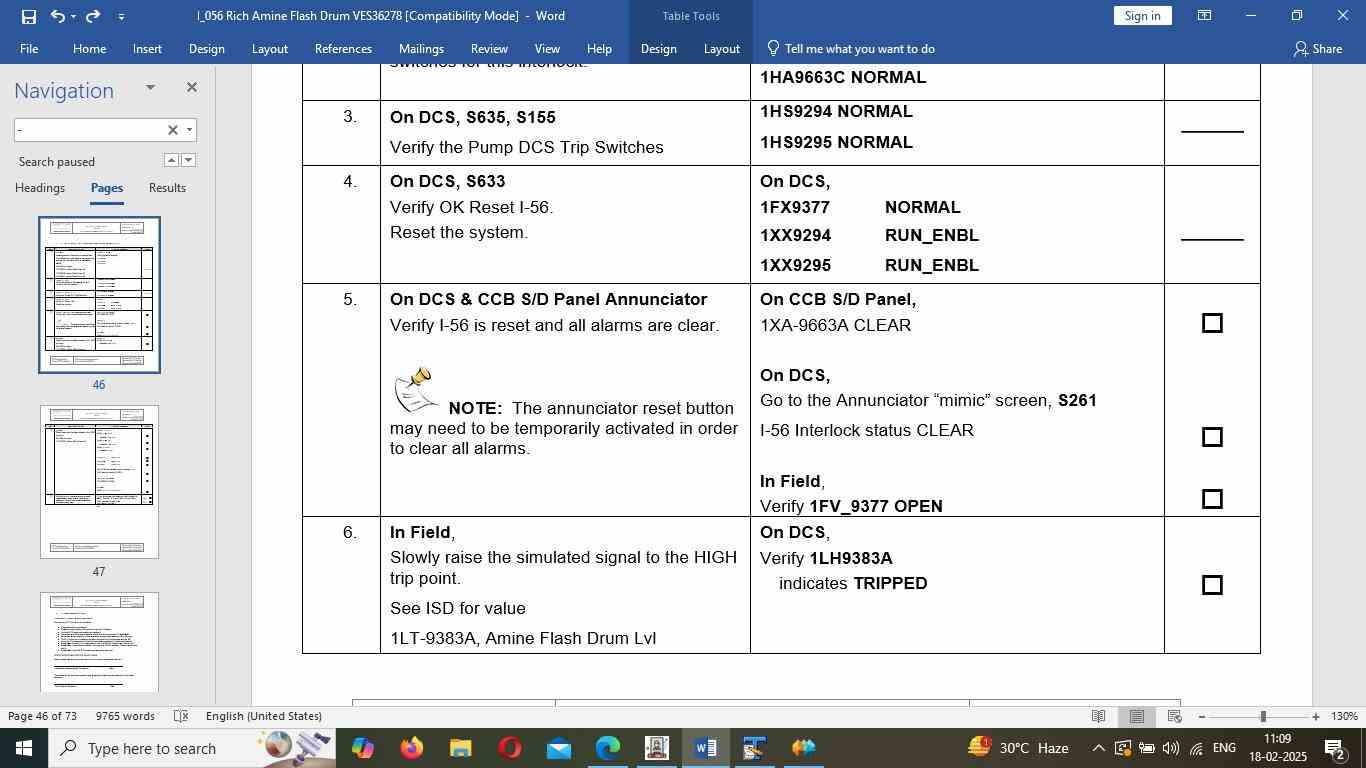Check the 1XA-9663A CLEAR checkbox
Screen dimensions: 1366x768
click(1212, 323)
